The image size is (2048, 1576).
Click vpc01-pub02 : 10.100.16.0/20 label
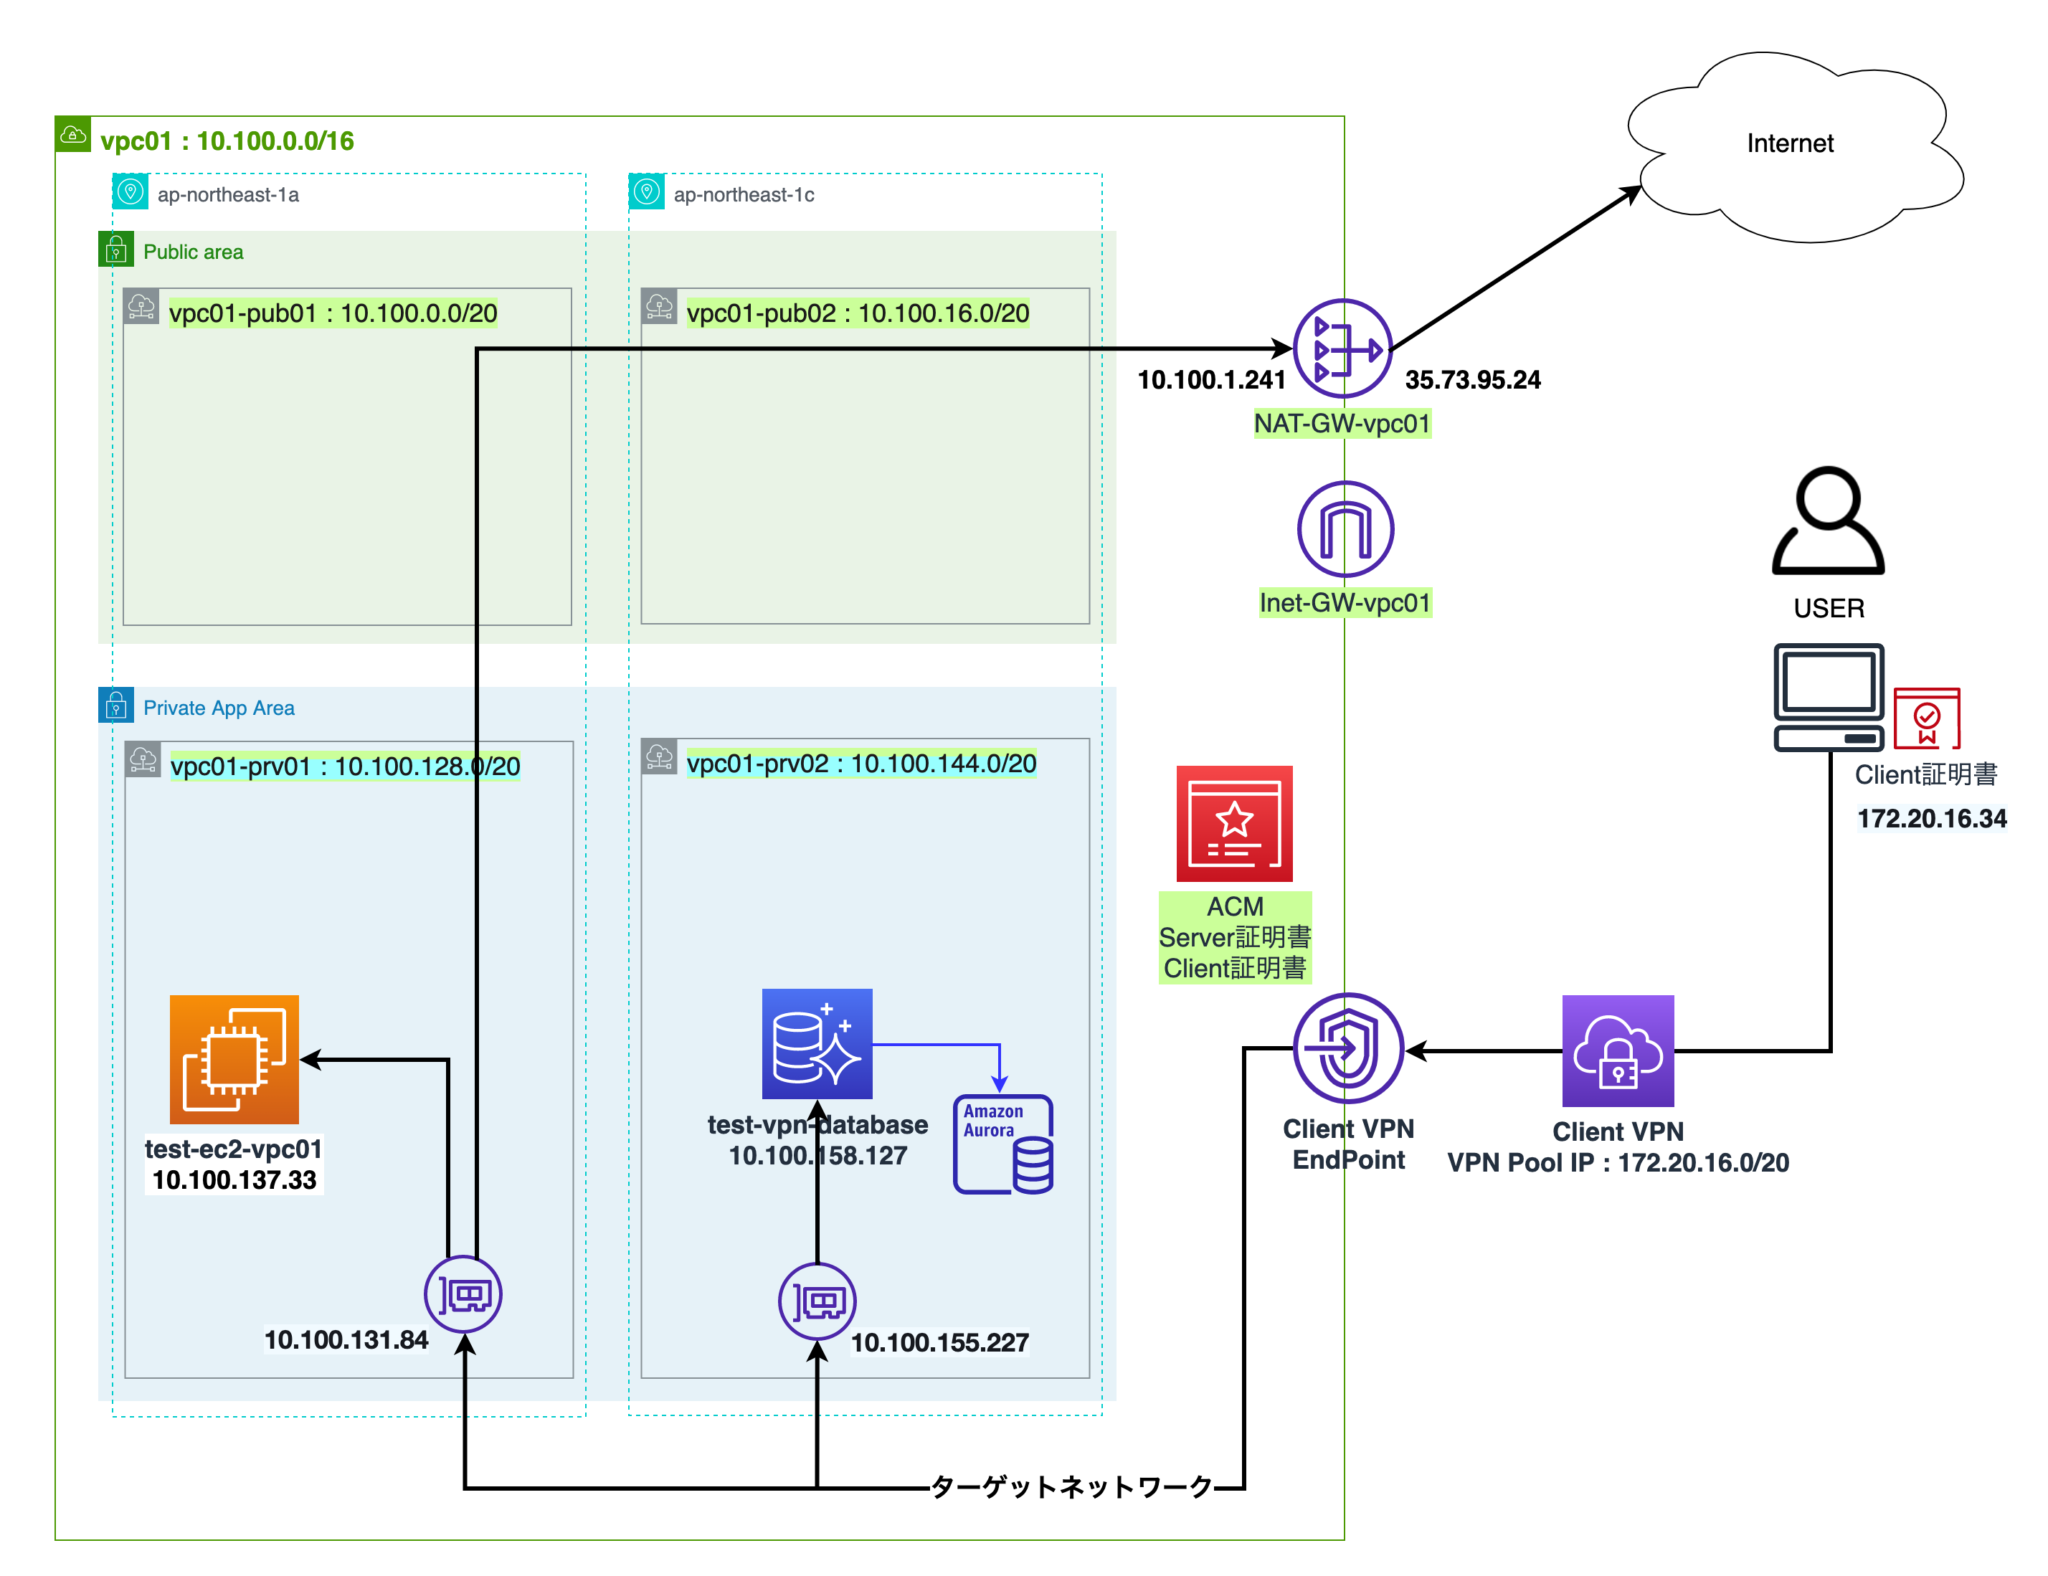pos(858,313)
